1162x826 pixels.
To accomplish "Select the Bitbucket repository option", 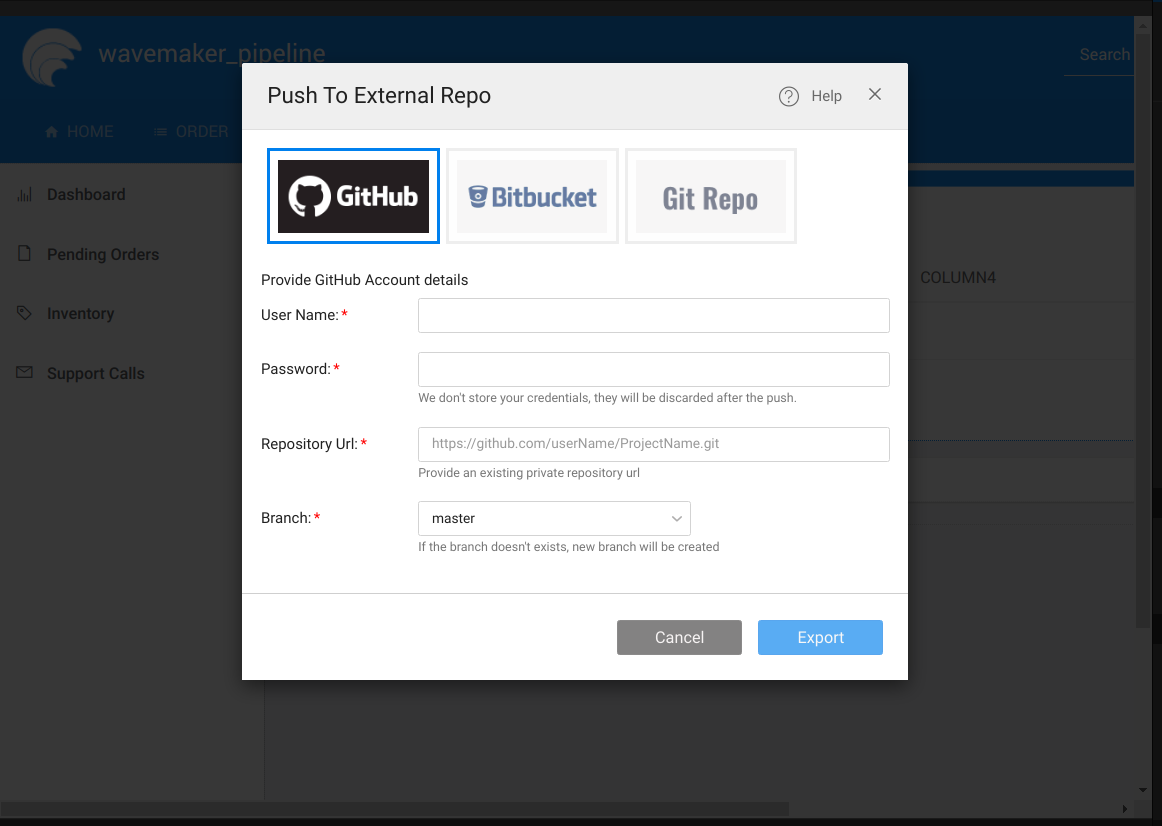I will 532,196.
